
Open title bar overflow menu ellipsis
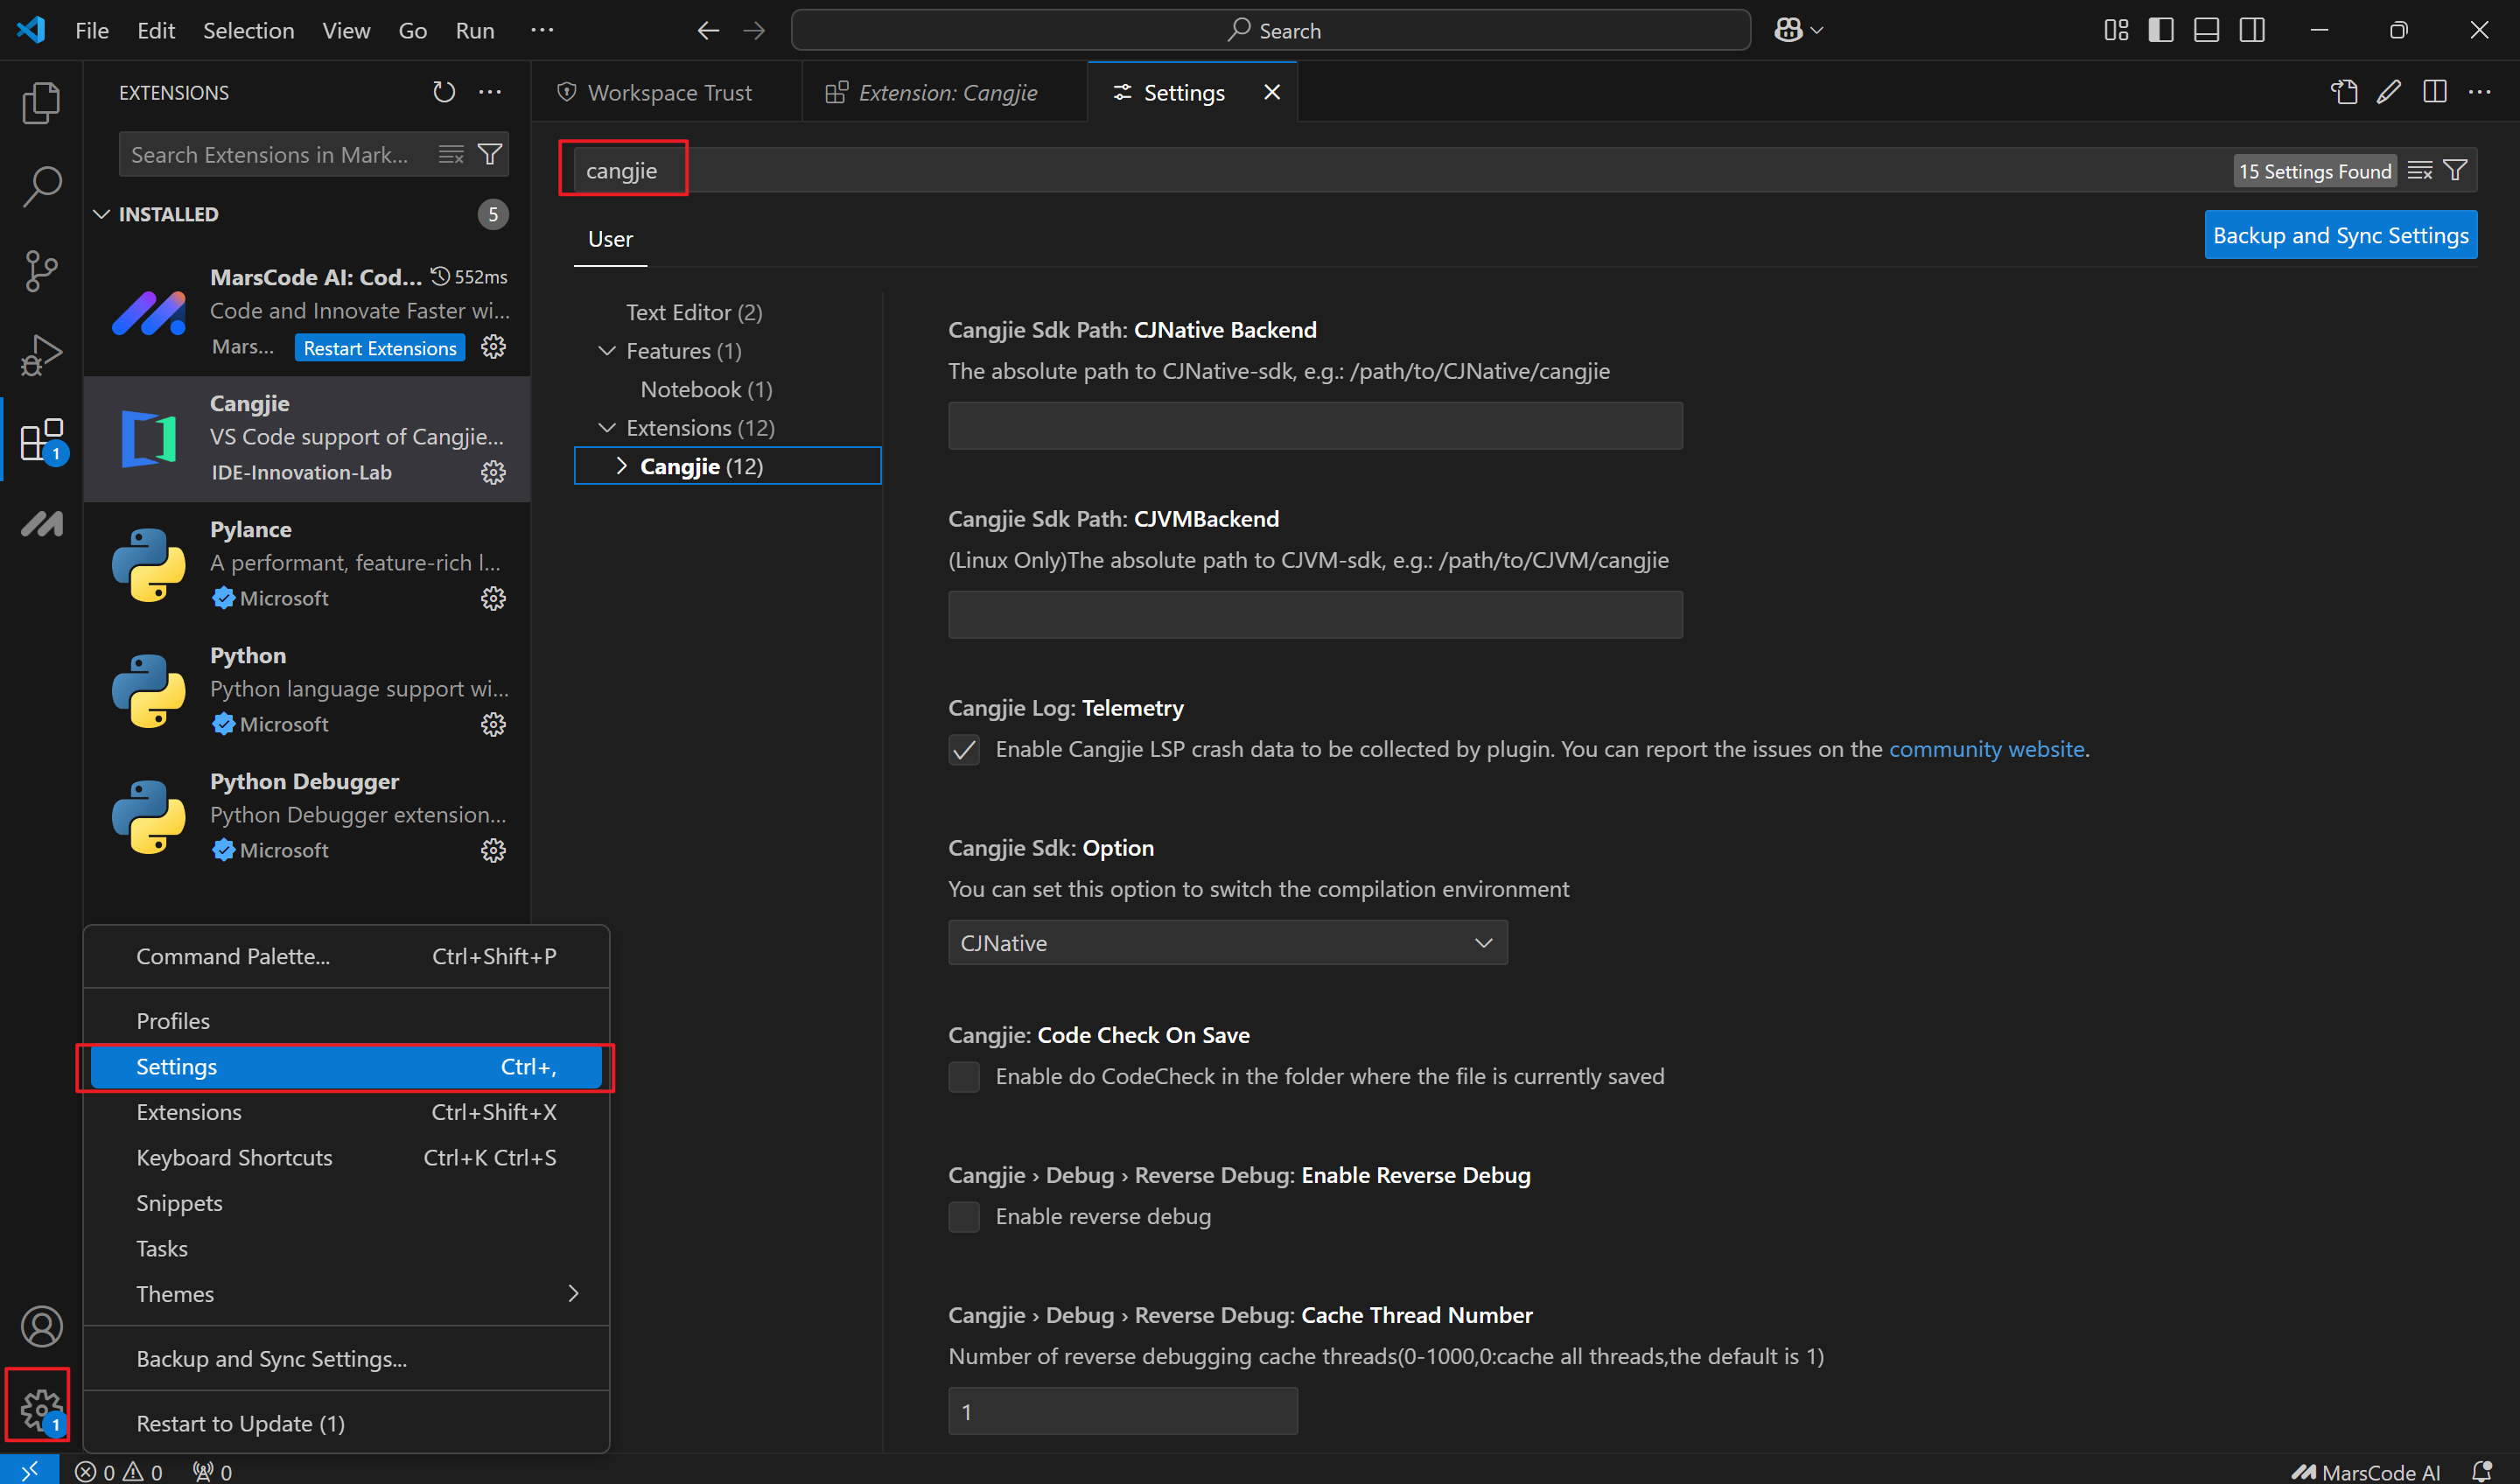coord(542,30)
